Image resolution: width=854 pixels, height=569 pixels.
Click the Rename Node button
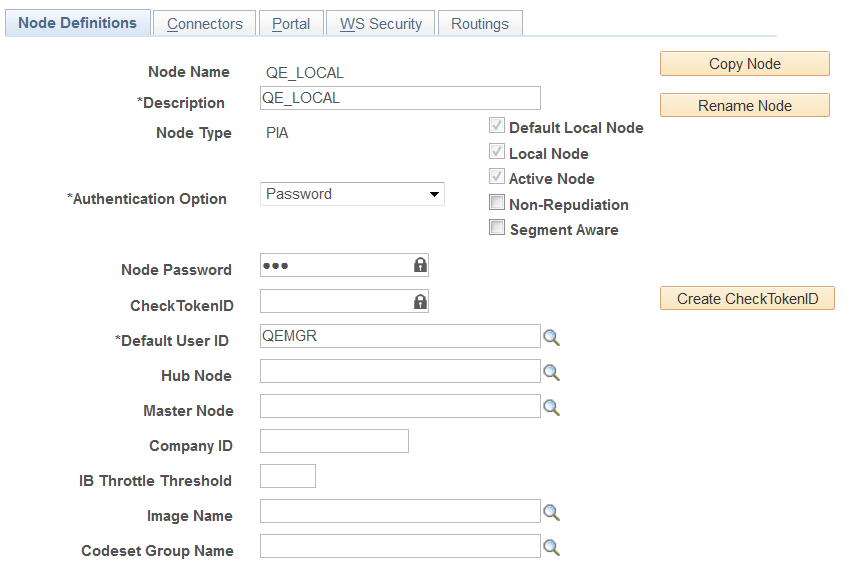pos(745,105)
